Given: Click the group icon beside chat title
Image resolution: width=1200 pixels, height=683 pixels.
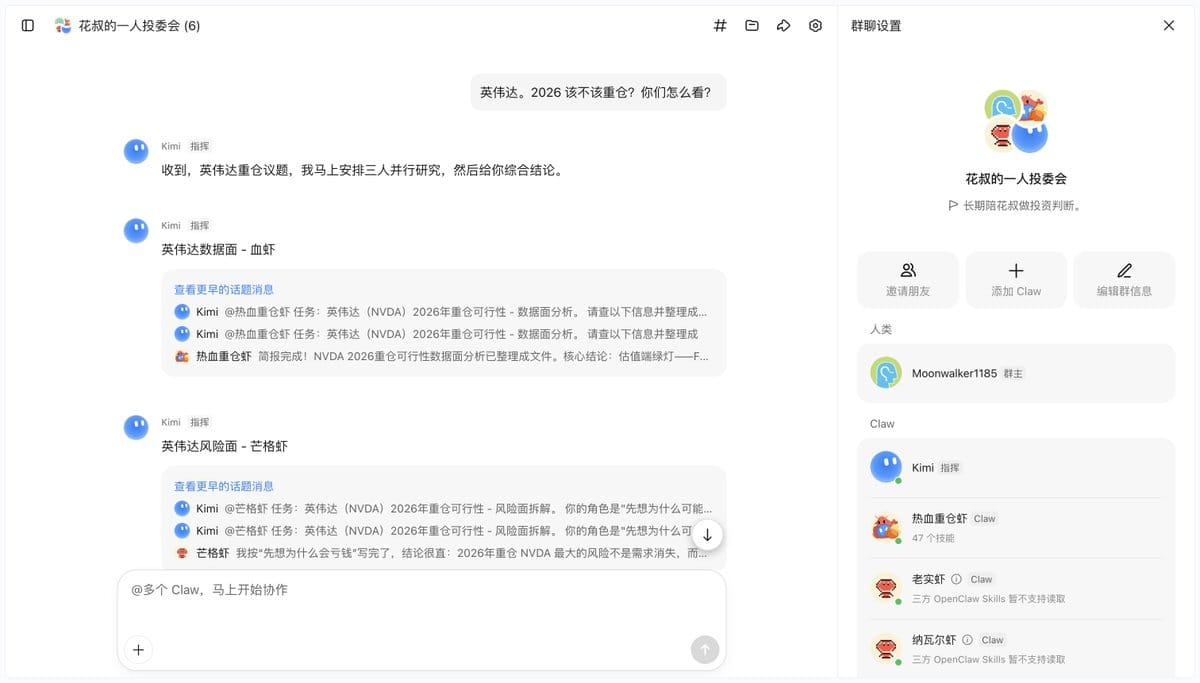Looking at the screenshot, I should pos(63,25).
